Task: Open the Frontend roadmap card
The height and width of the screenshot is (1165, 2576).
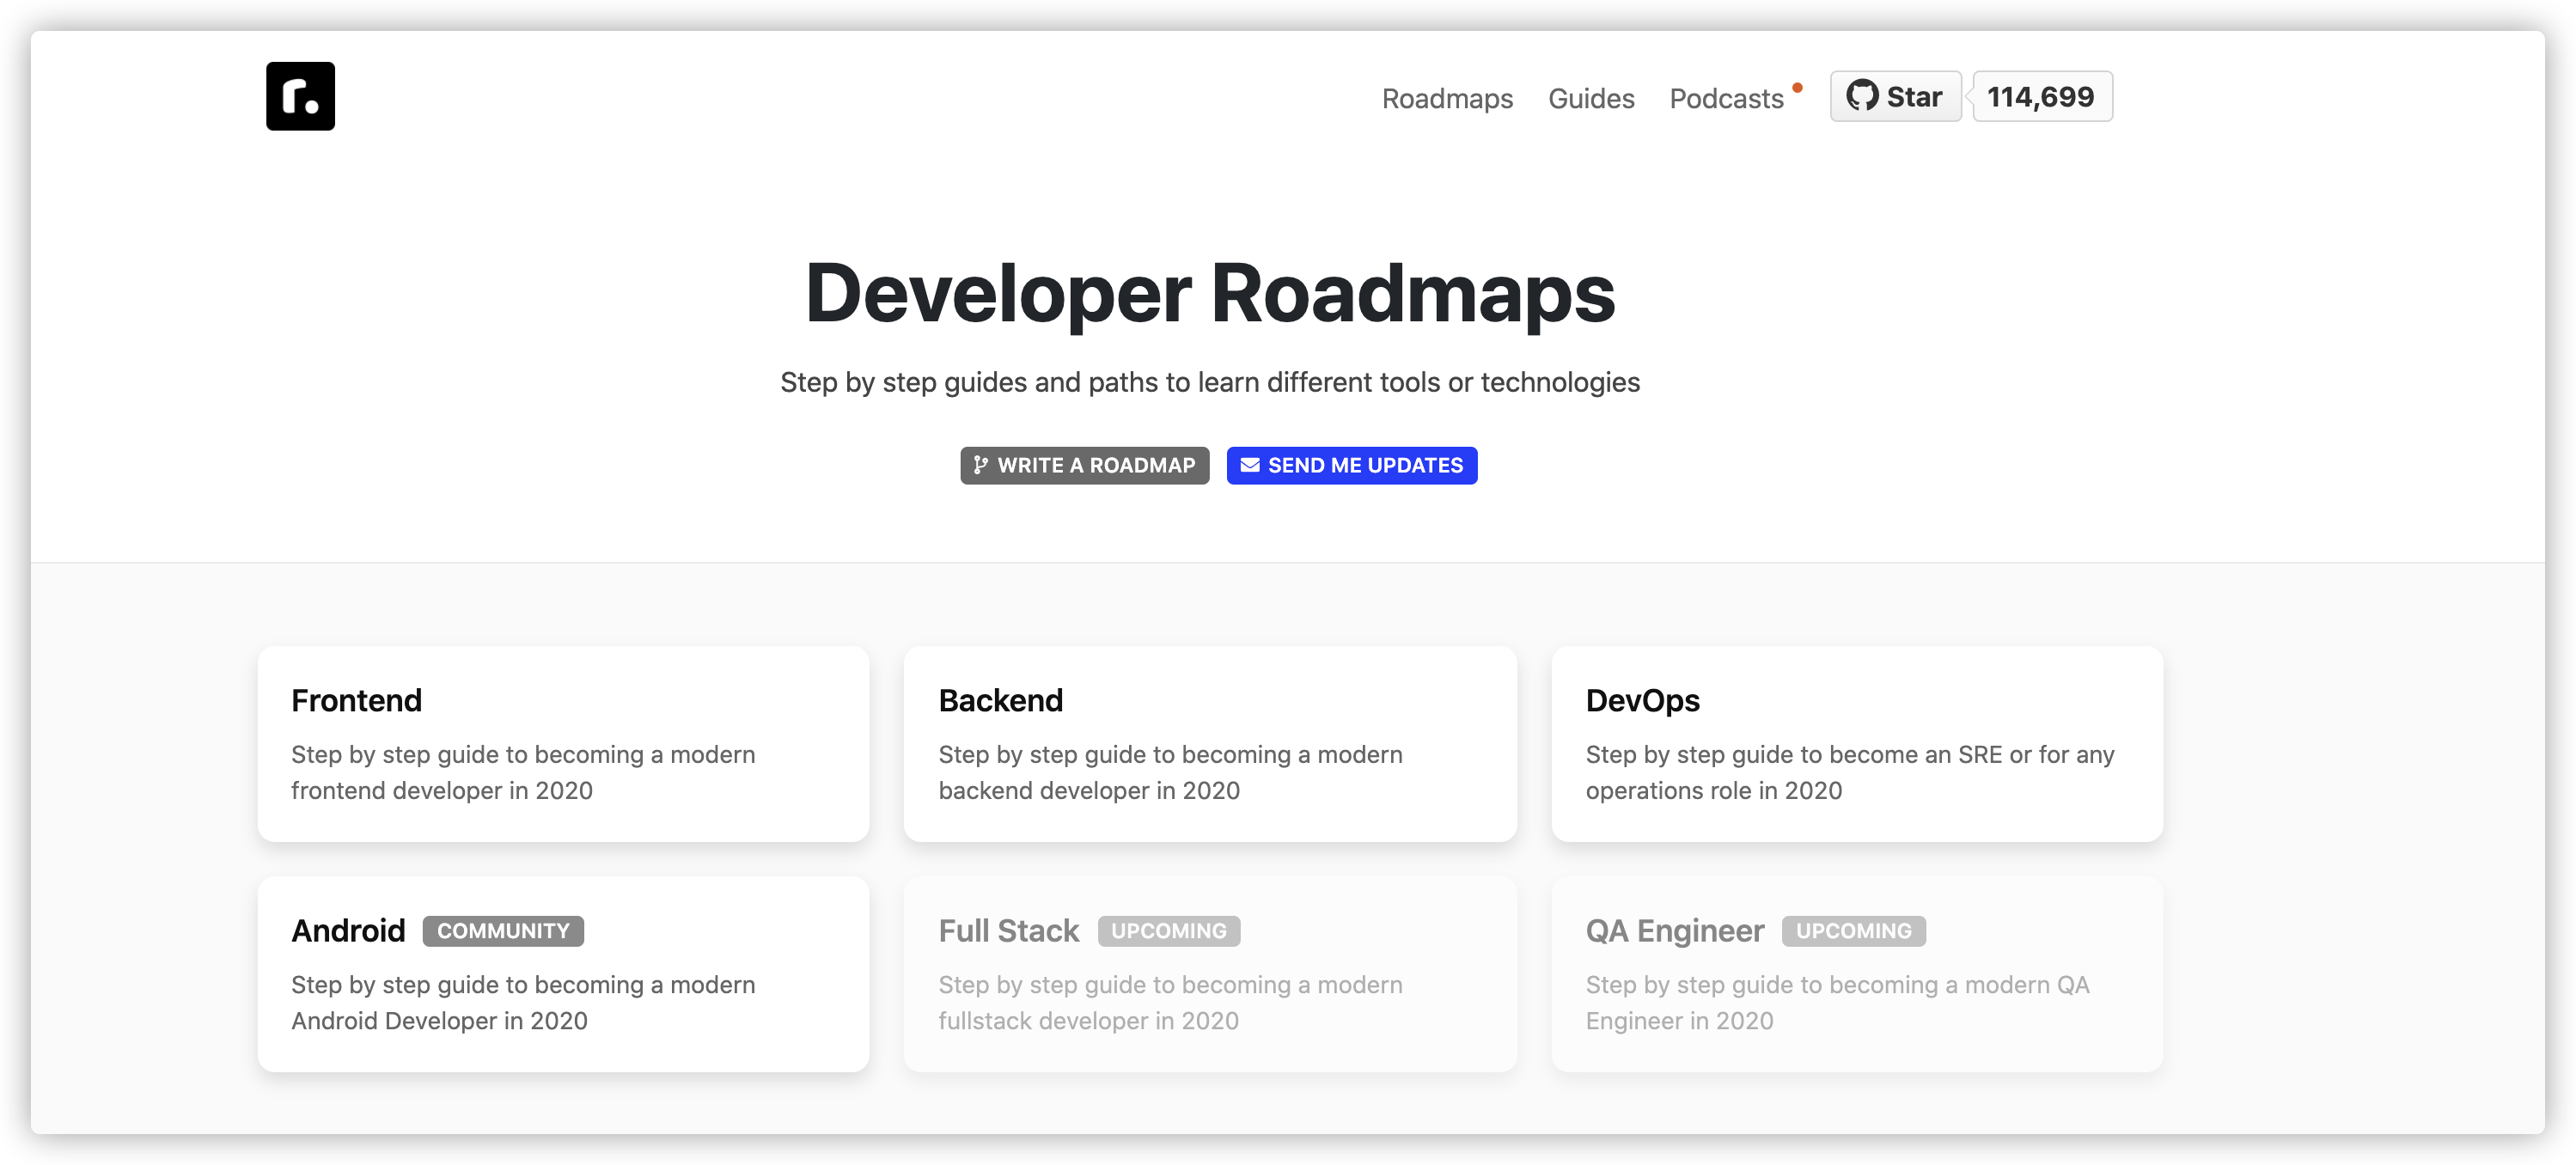Action: 563,744
